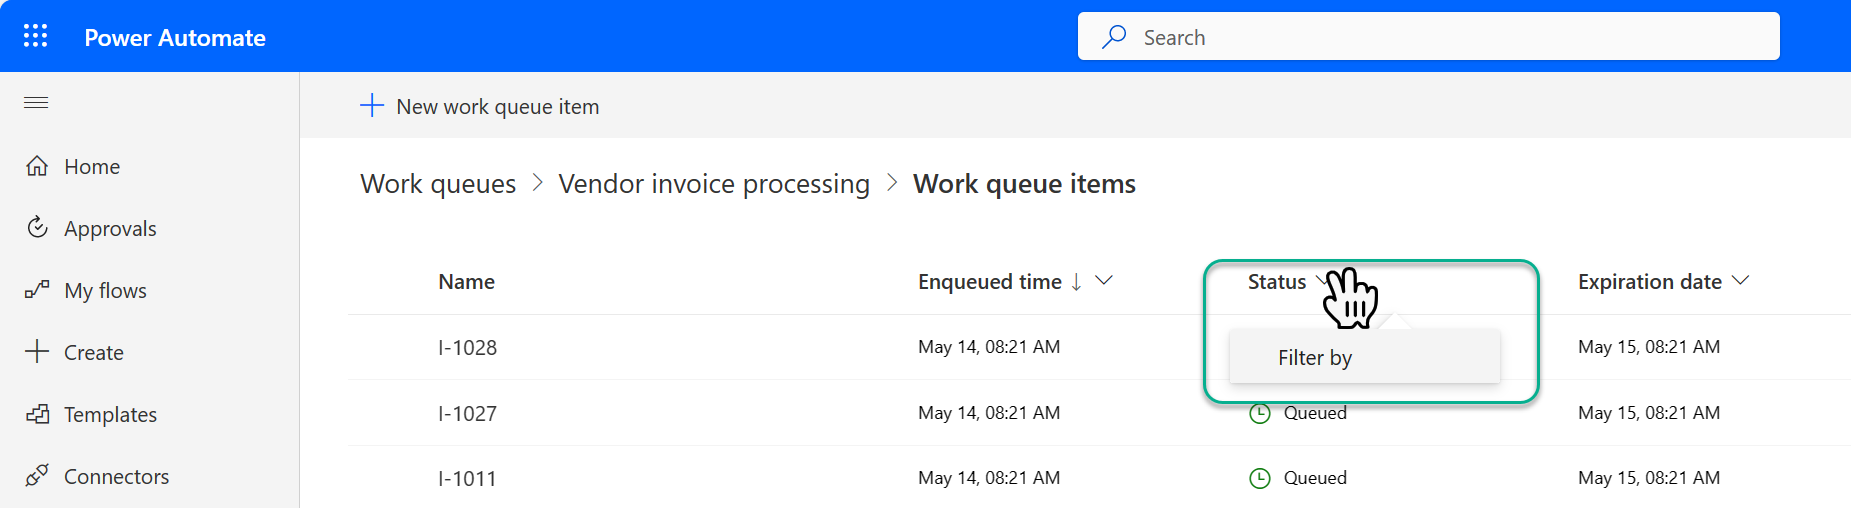The width and height of the screenshot is (1851, 508).
Task: Expand the Enqueued time column dropdown
Action: (x=1104, y=281)
